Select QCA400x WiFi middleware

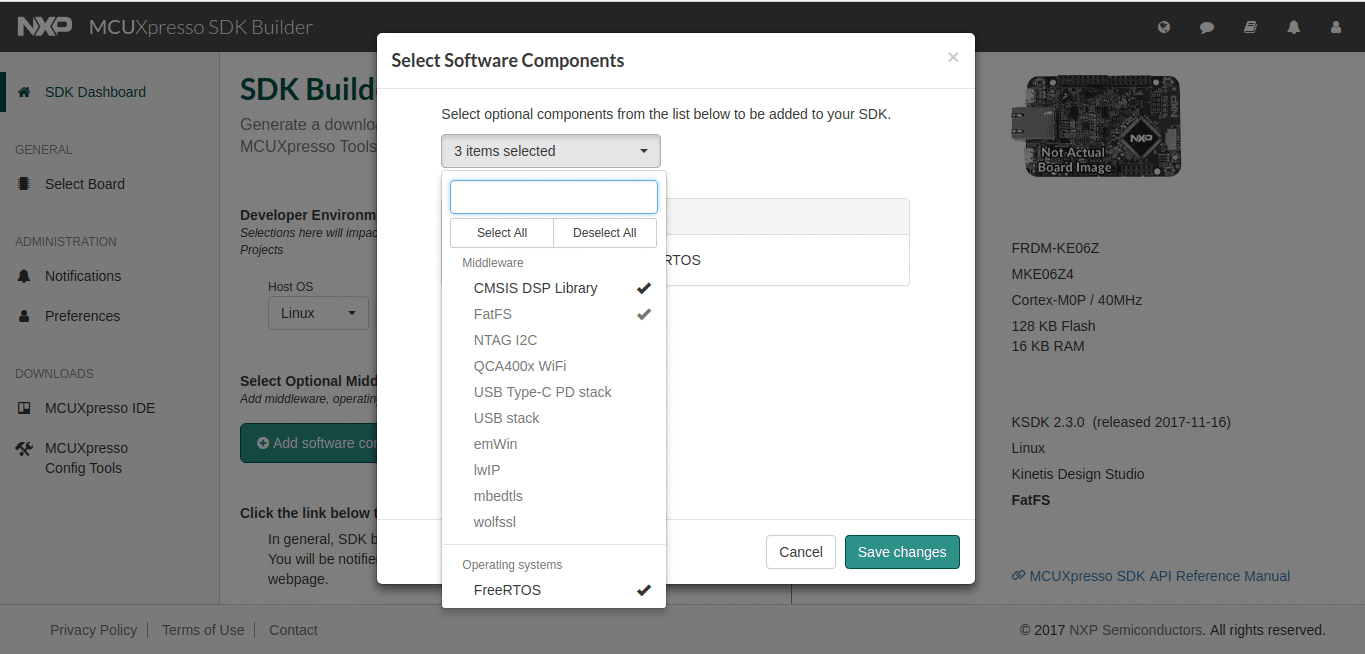[x=554, y=366]
